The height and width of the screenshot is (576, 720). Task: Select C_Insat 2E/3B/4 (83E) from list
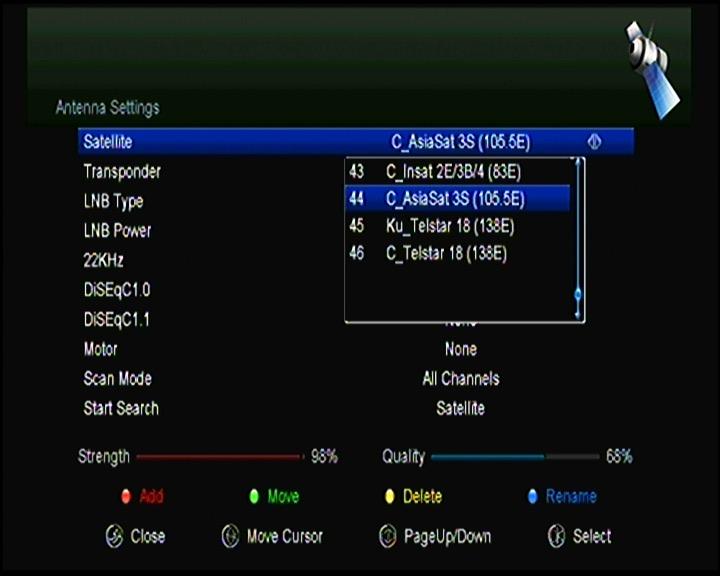click(x=457, y=172)
